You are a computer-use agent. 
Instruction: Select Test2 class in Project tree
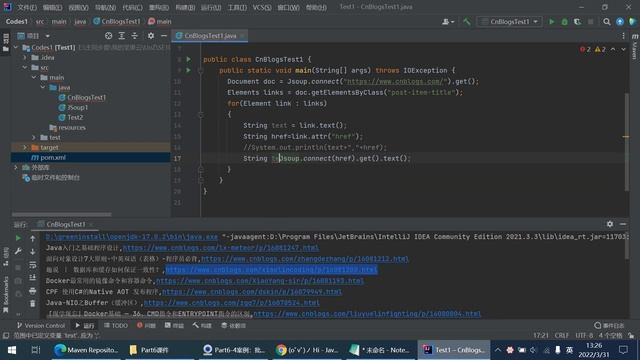(75, 118)
